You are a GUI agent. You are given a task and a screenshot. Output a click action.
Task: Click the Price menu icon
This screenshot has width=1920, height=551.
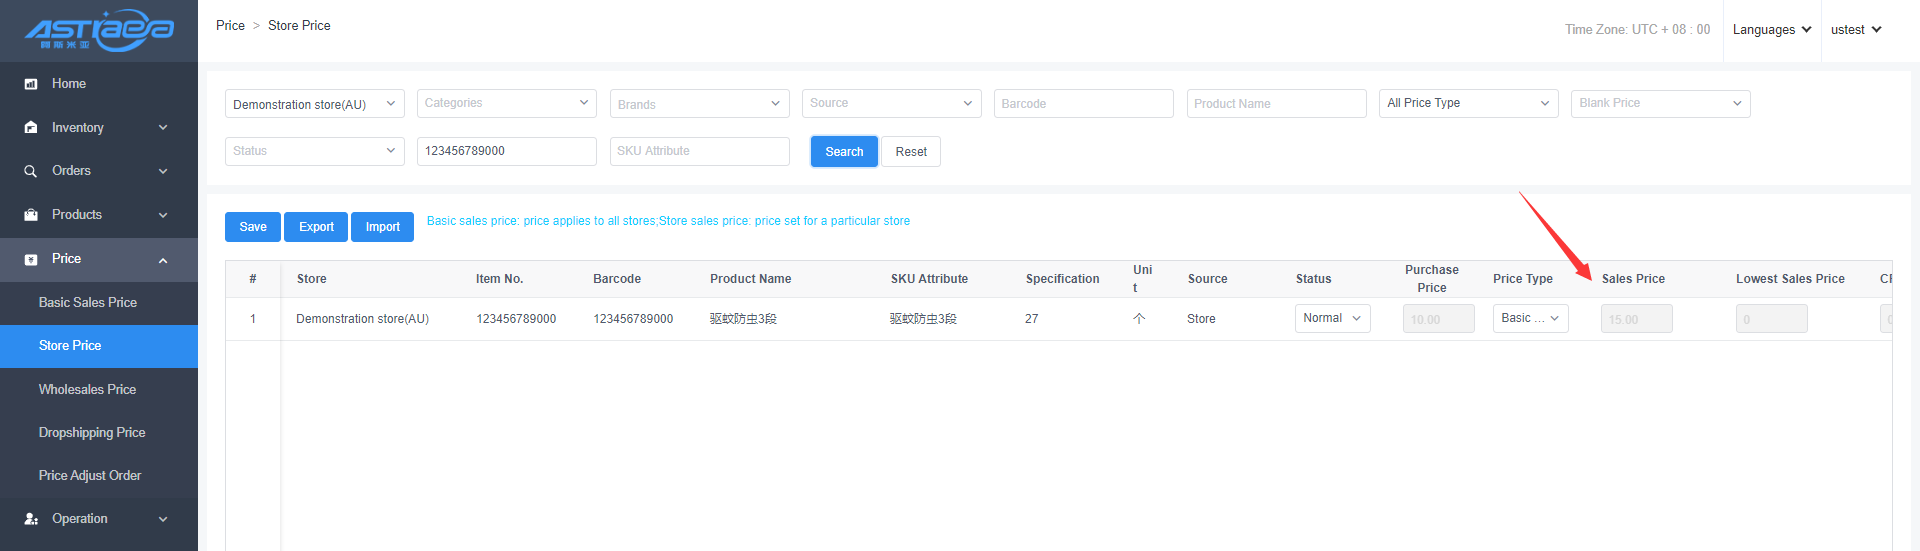[31, 259]
